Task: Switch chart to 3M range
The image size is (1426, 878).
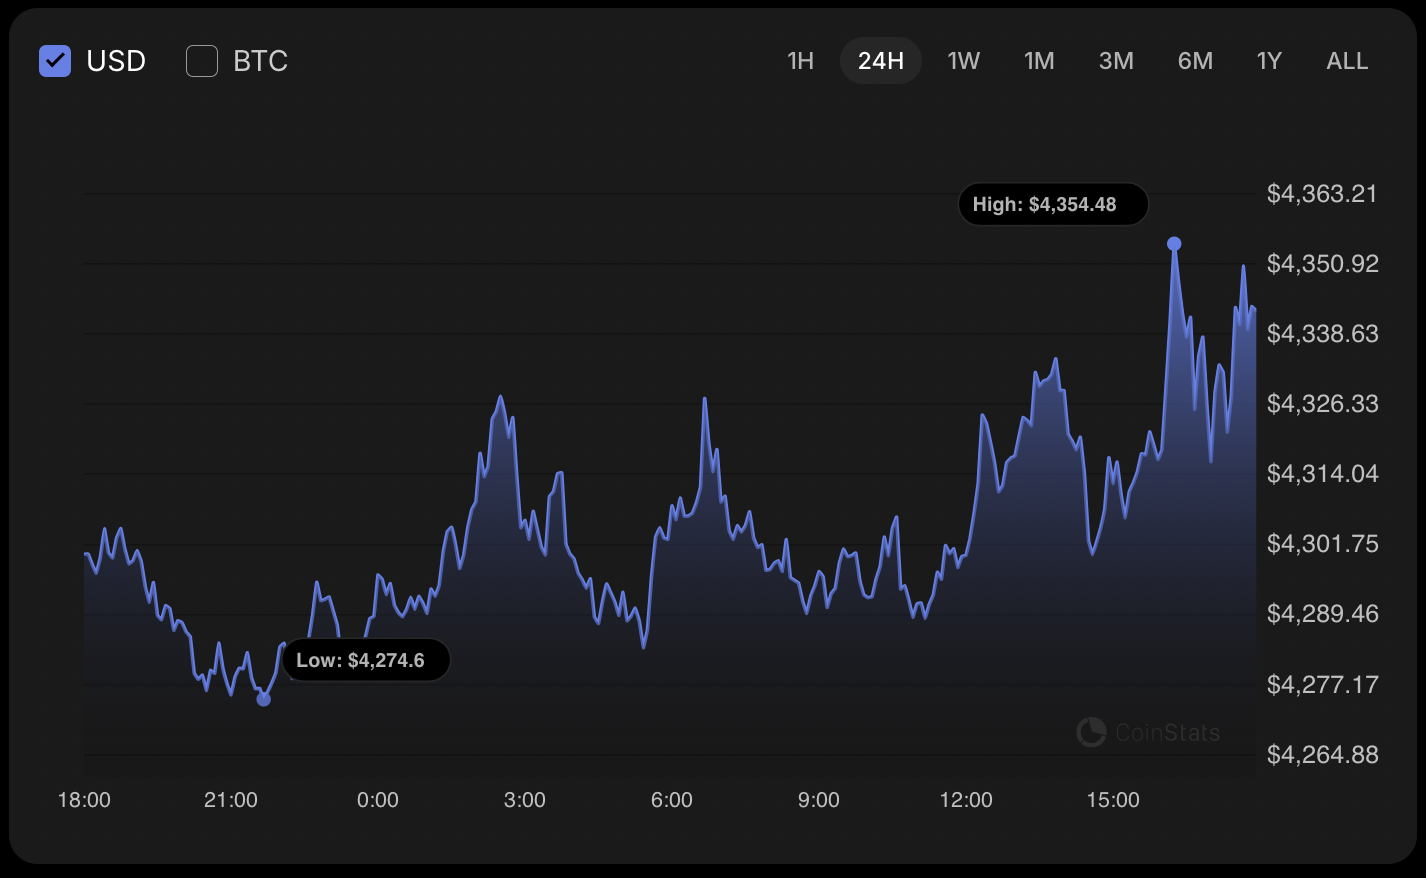Action: click(x=1116, y=61)
